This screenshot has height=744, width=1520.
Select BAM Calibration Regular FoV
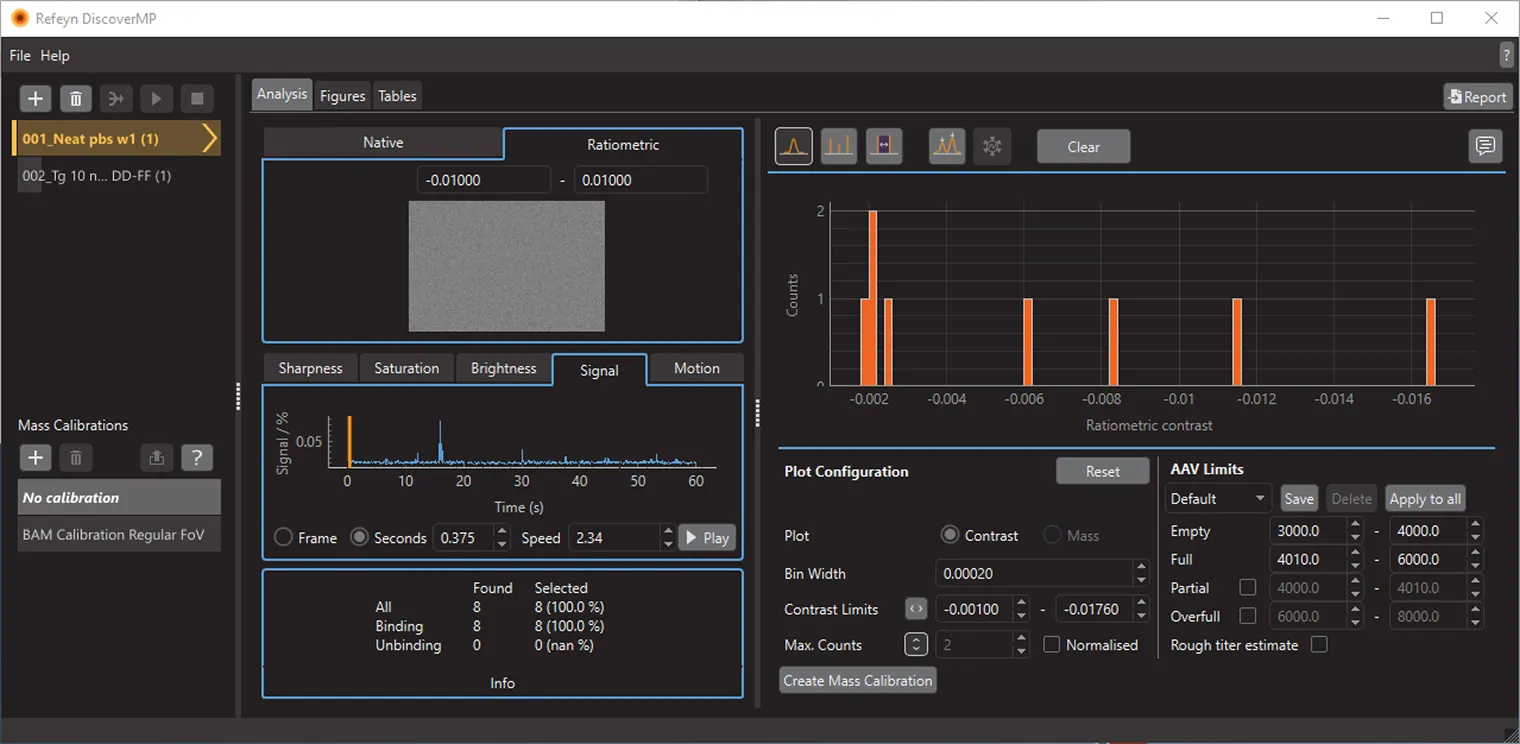119,534
